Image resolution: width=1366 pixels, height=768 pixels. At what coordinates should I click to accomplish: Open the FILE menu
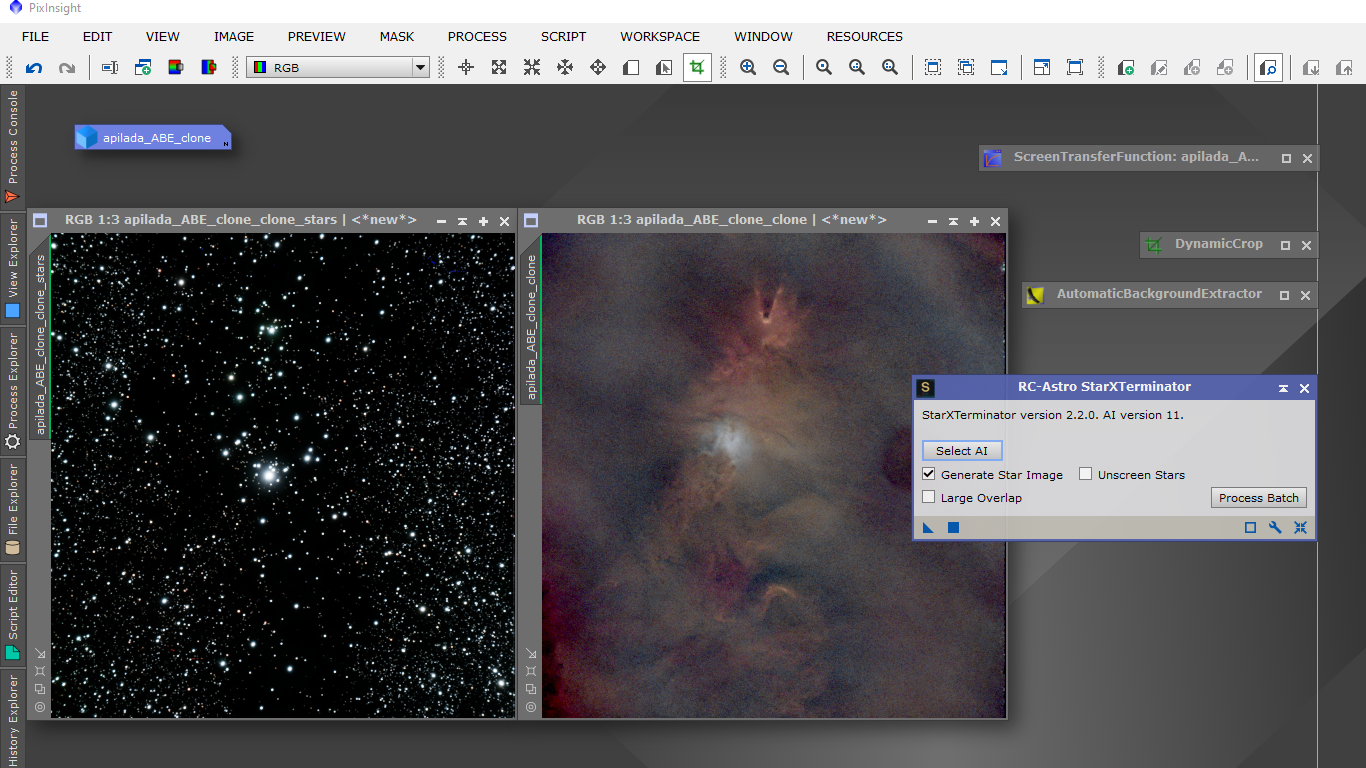(x=35, y=36)
